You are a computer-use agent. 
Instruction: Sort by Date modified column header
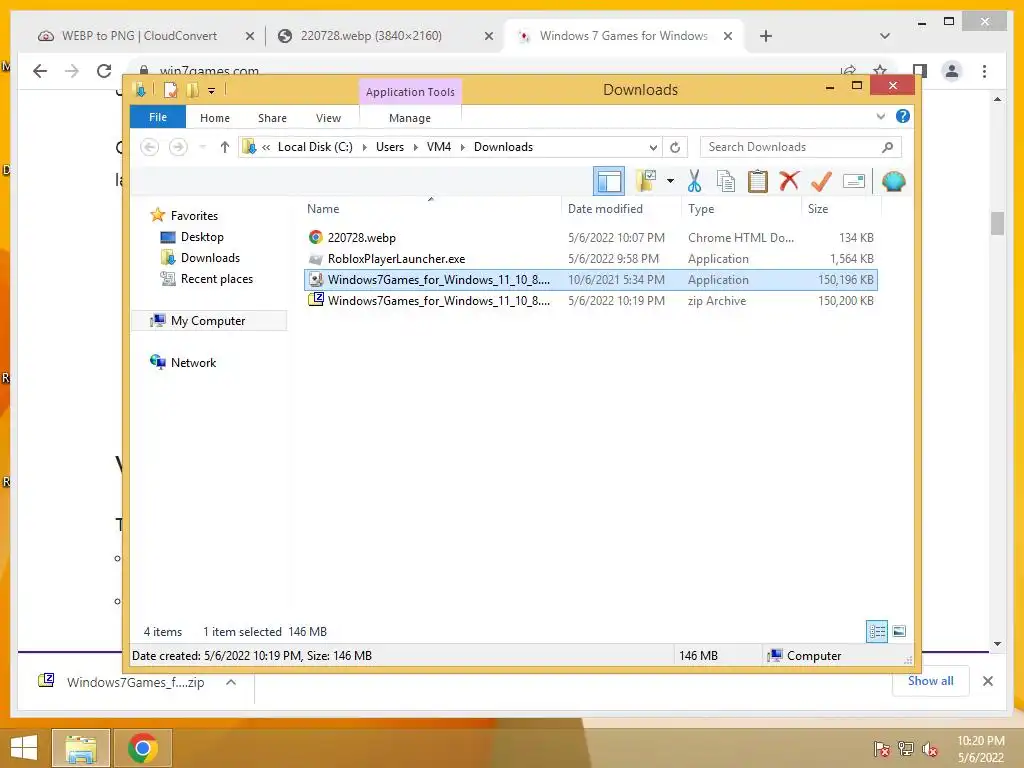[x=620, y=209]
